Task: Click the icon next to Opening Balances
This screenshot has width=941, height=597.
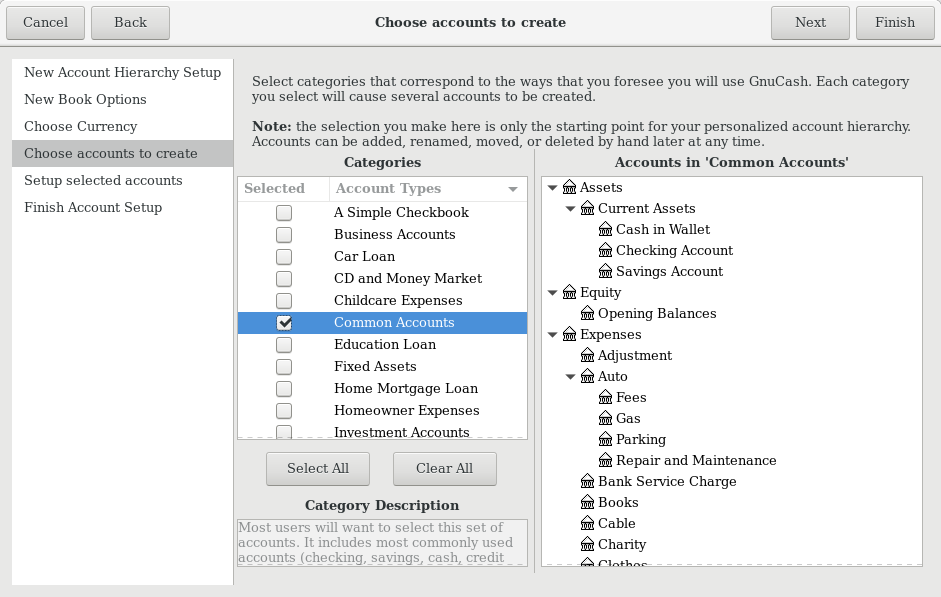Action: pos(587,313)
